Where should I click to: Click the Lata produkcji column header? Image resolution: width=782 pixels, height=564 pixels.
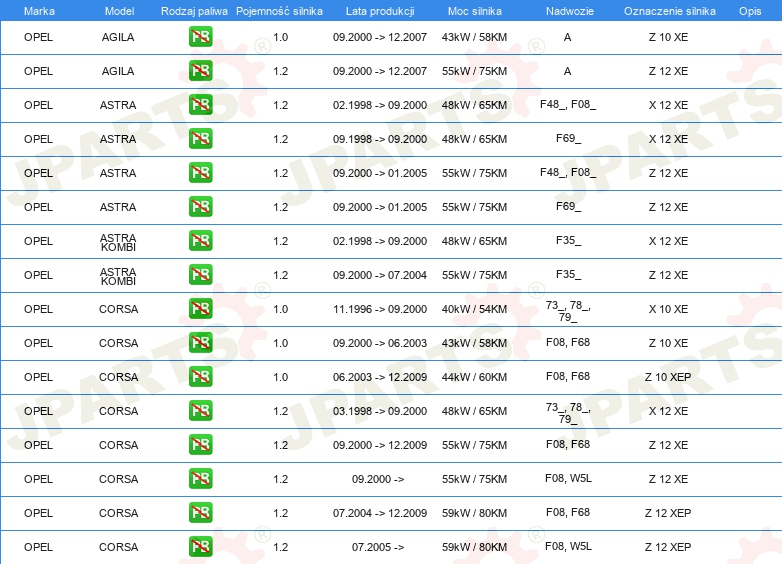click(380, 11)
